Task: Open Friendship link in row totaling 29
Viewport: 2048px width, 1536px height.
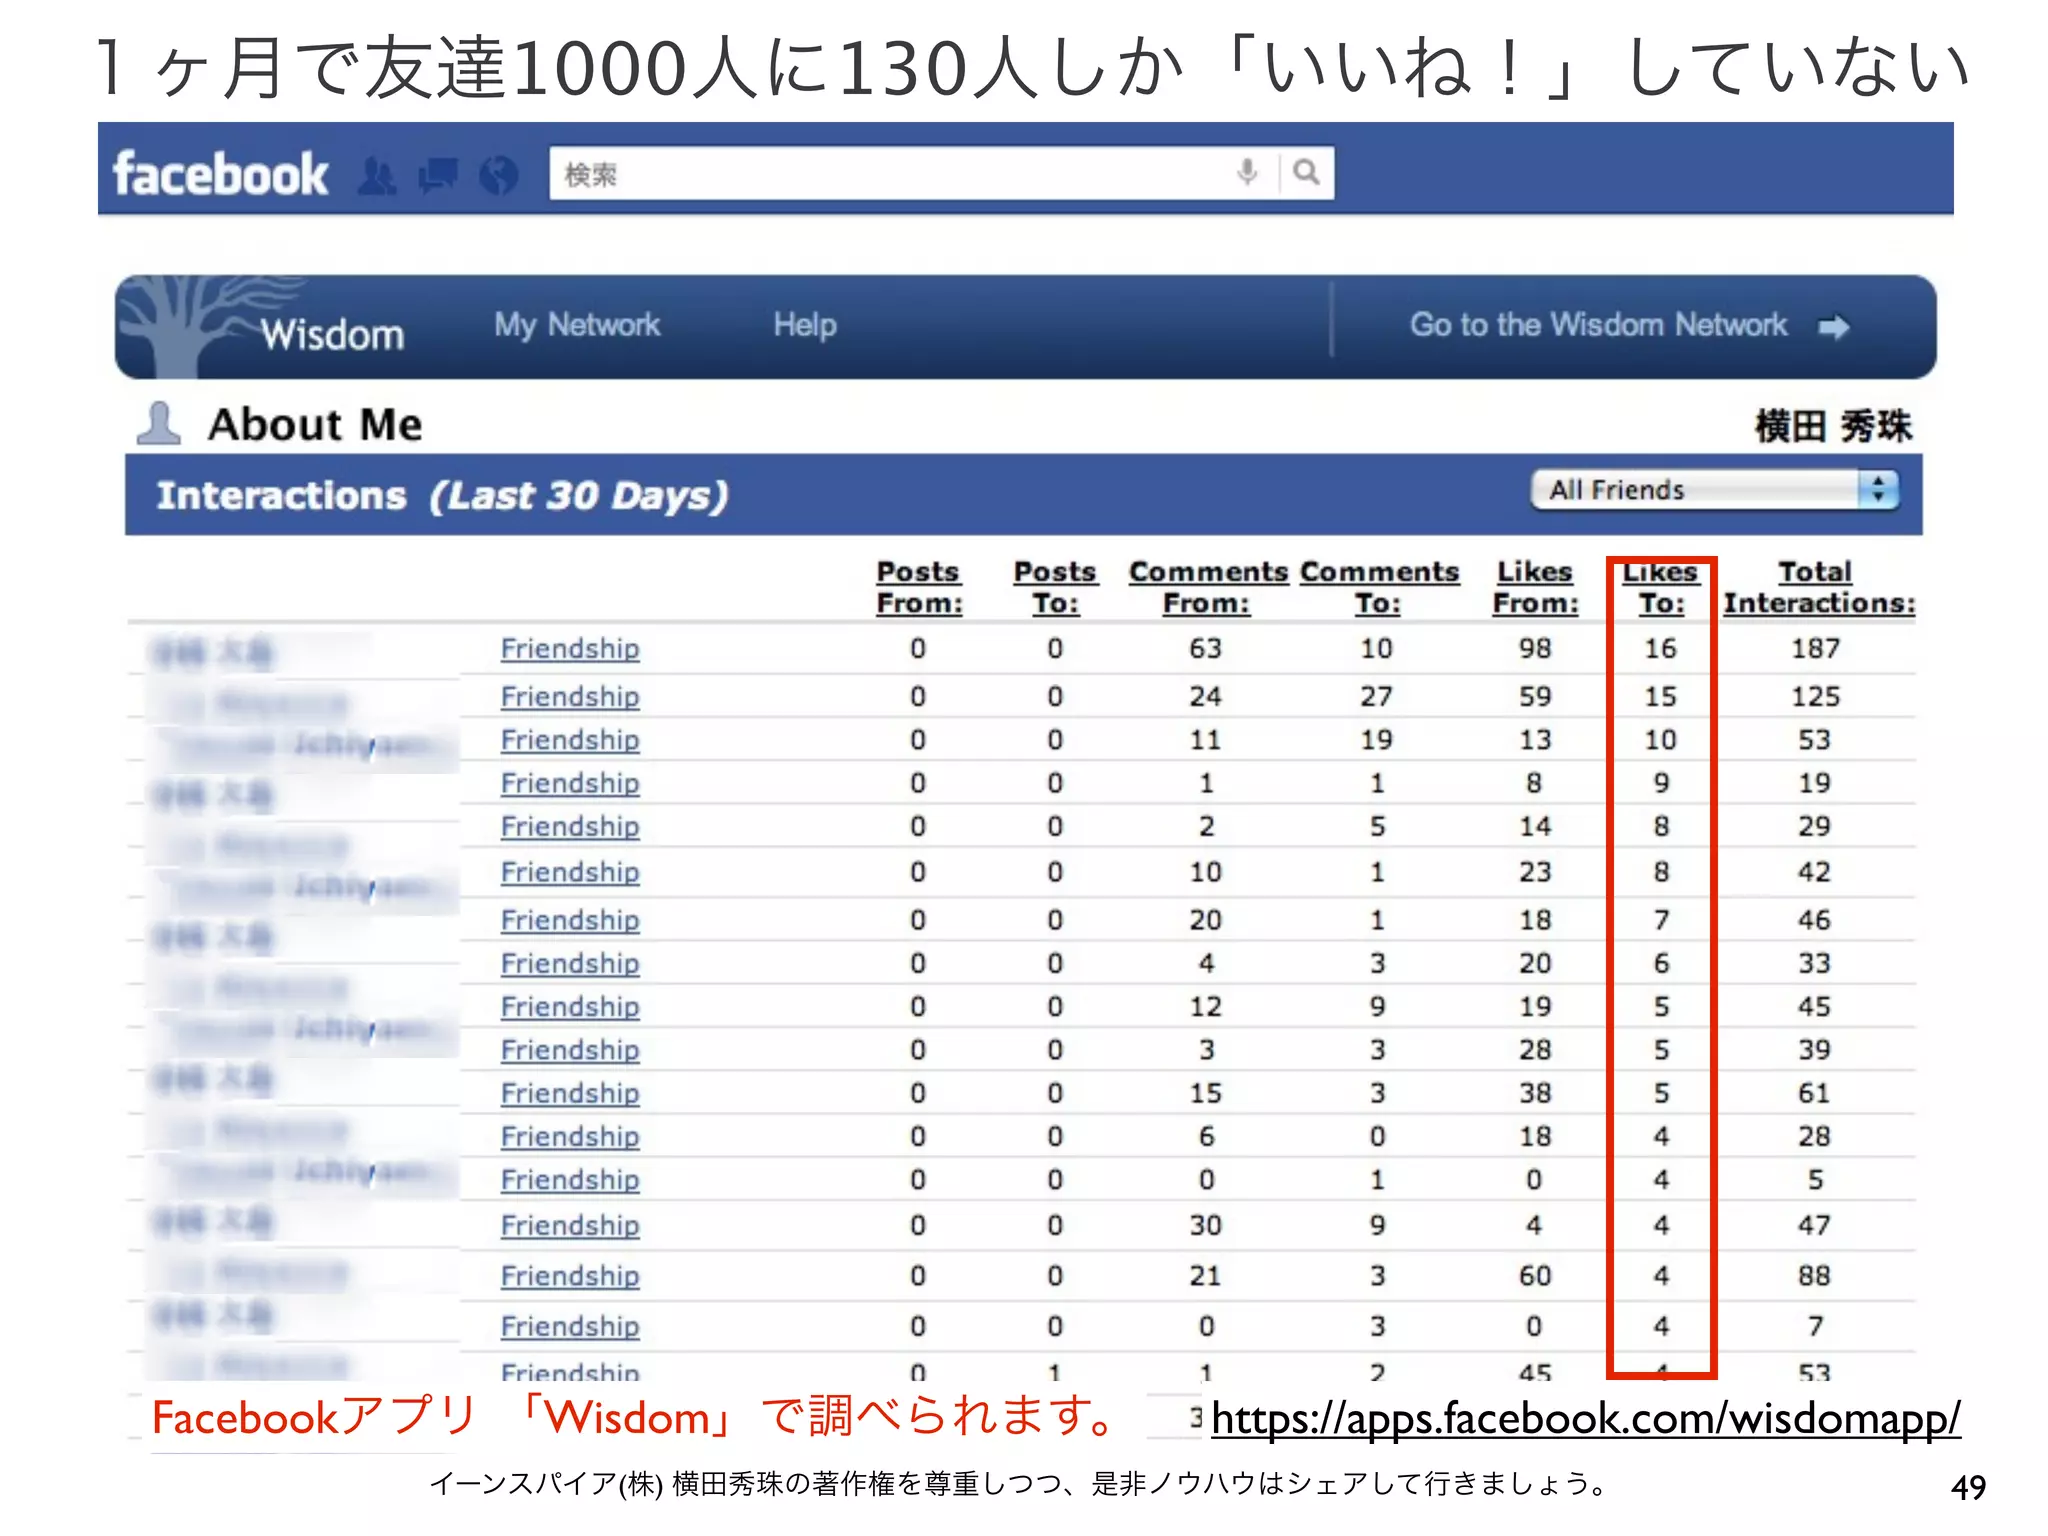Action: point(570,827)
